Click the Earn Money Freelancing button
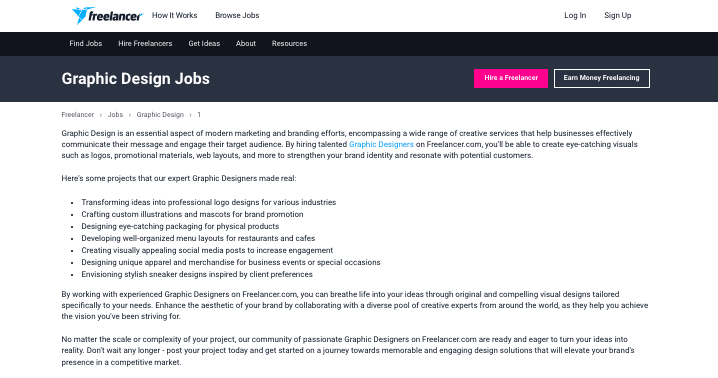The width and height of the screenshot is (718, 378). (x=602, y=78)
